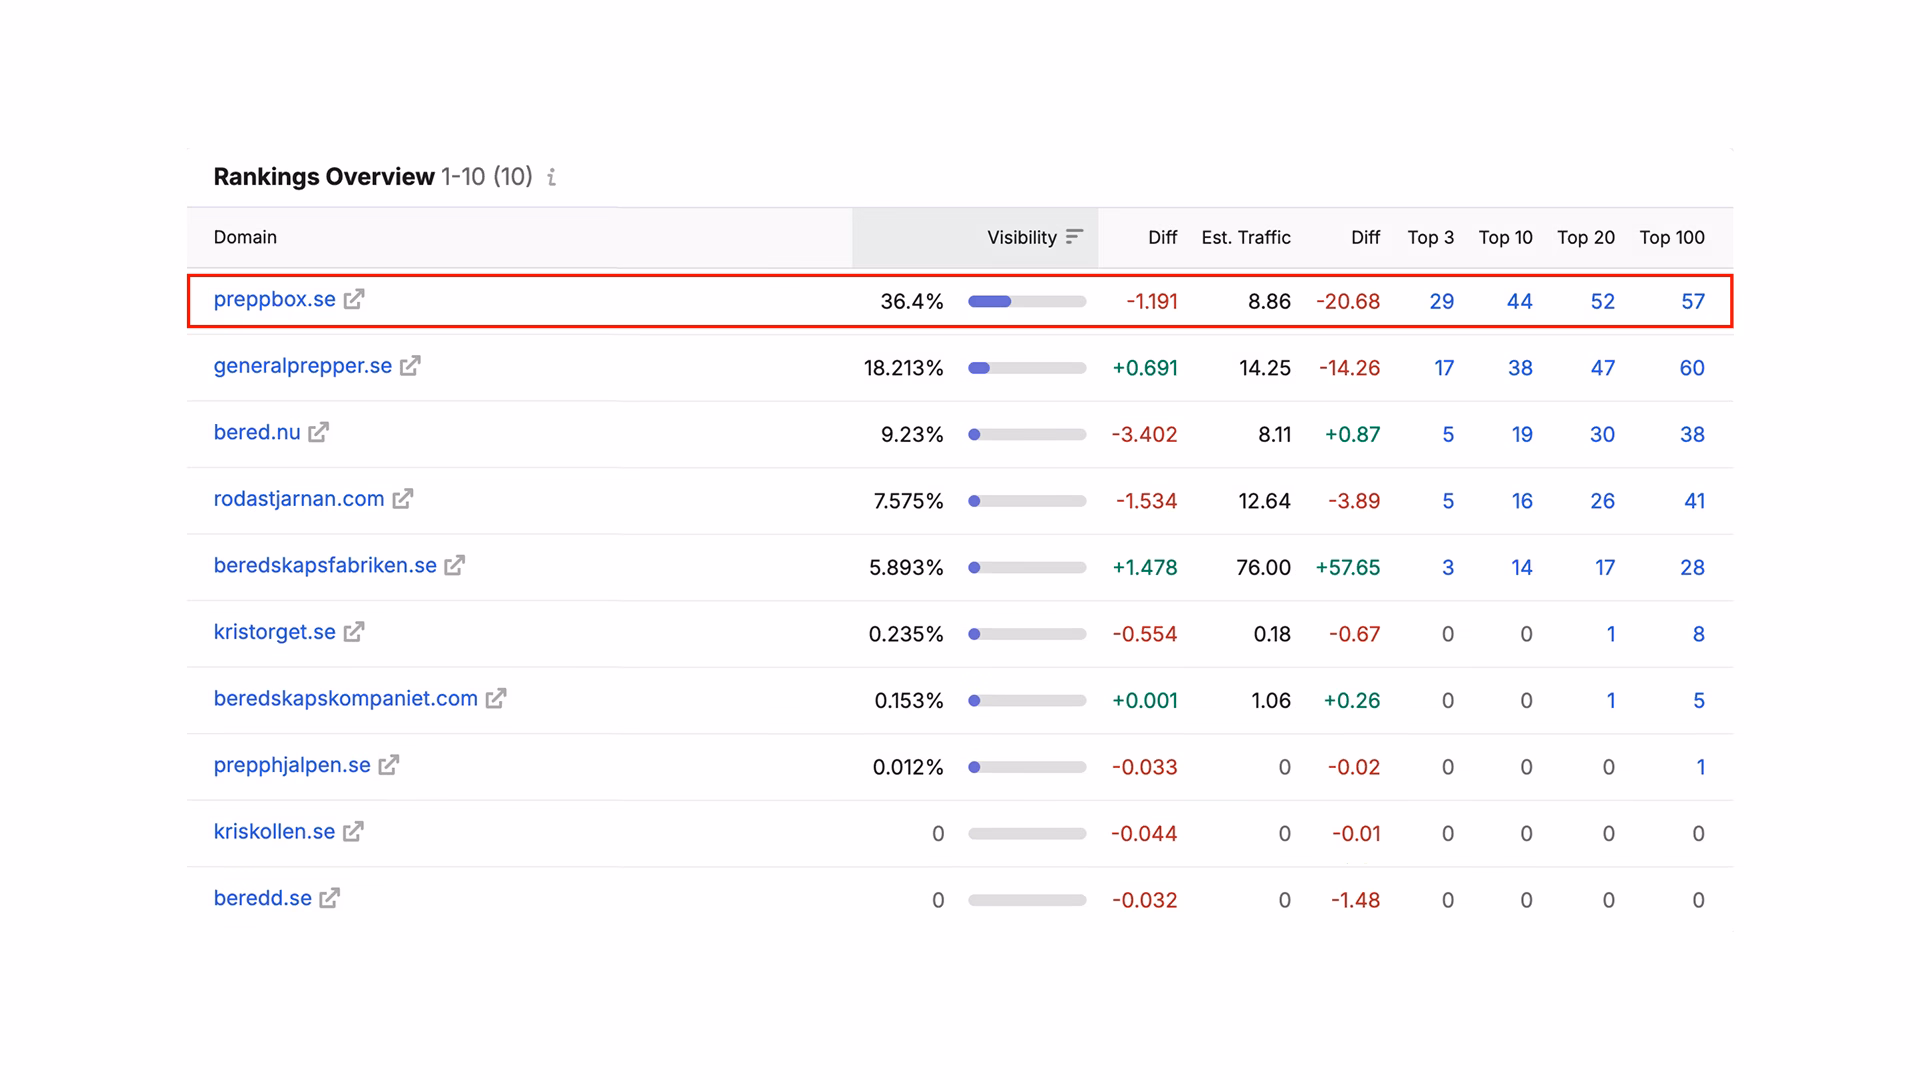This screenshot has height=1080, width=1920.
Task: Select visibility diff value -3.402
Action: pyautogui.click(x=1144, y=434)
